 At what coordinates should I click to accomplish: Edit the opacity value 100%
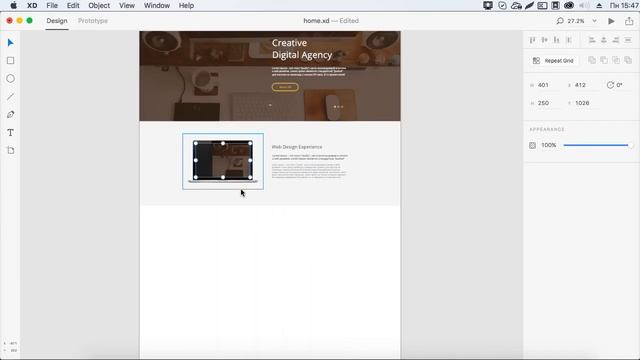tap(549, 145)
